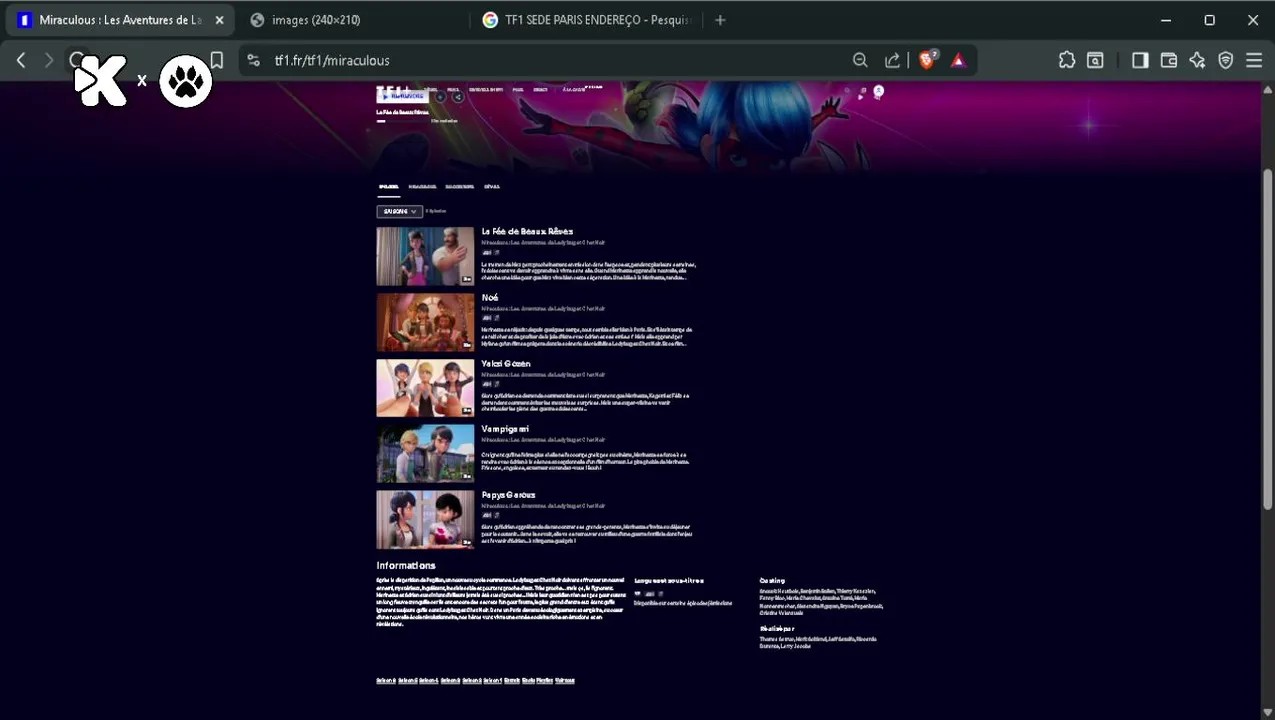Open the Brave main hamburger menu
Image resolution: width=1275 pixels, height=720 pixels.
click(1254, 60)
